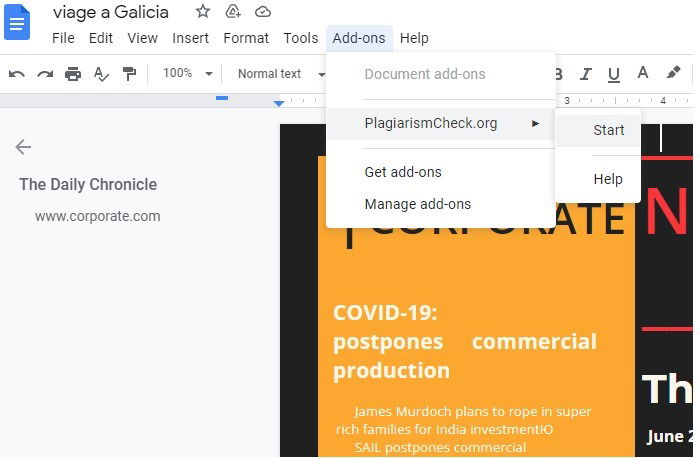Run spelling and grammar check

(101, 74)
